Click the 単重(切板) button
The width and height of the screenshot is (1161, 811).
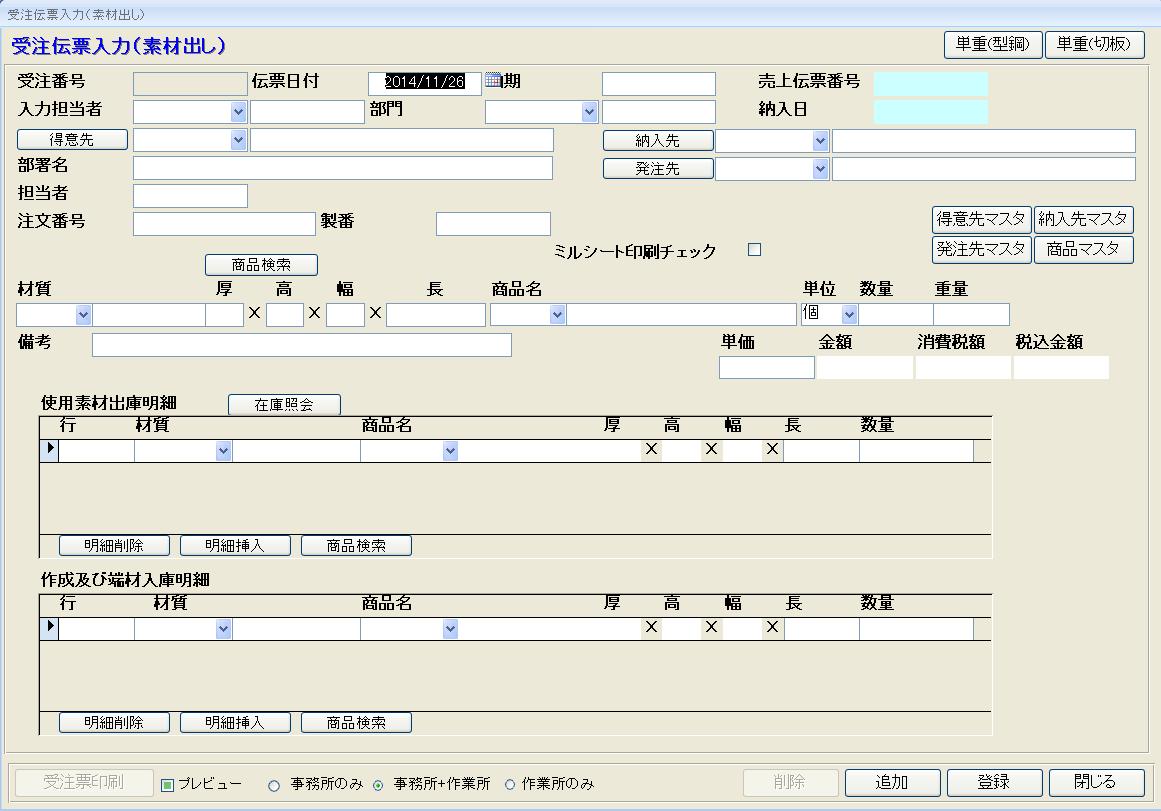click(1094, 44)
